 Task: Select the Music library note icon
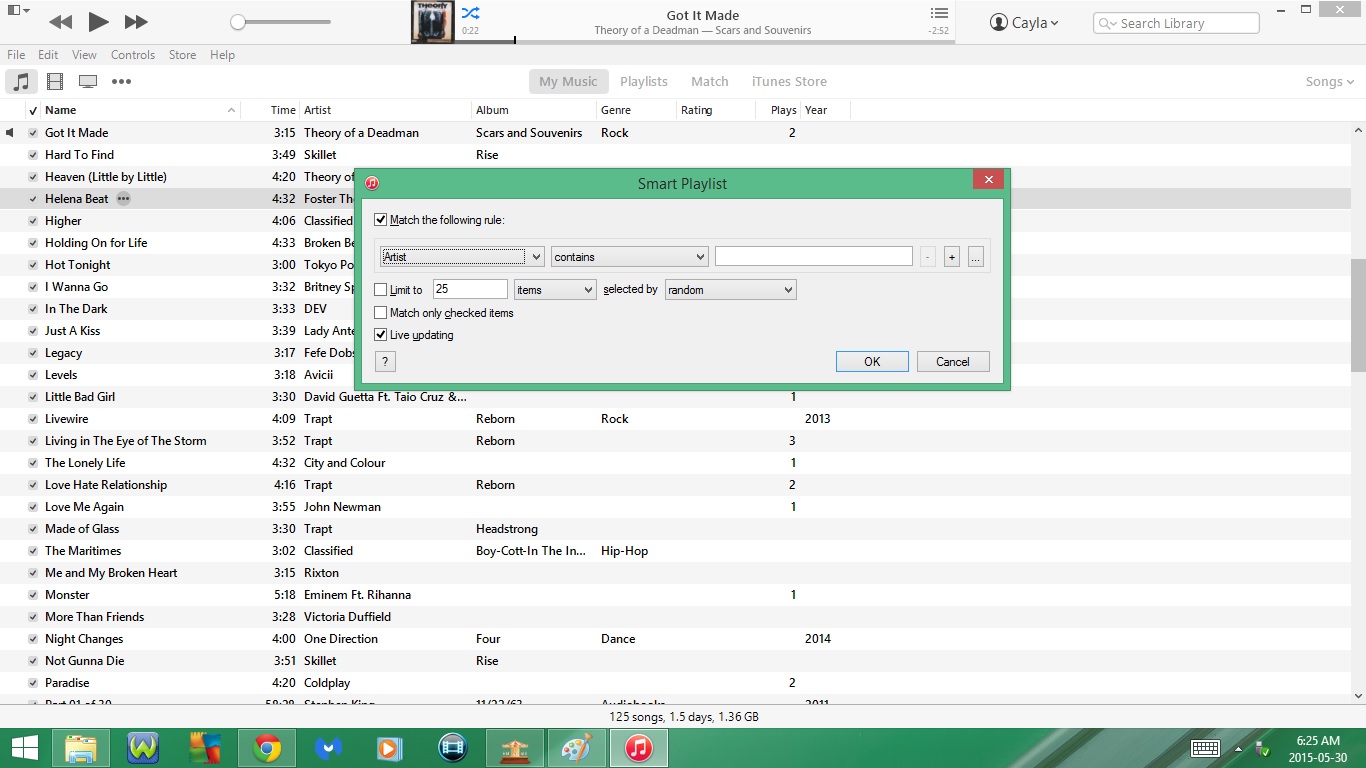pos(22,82)
